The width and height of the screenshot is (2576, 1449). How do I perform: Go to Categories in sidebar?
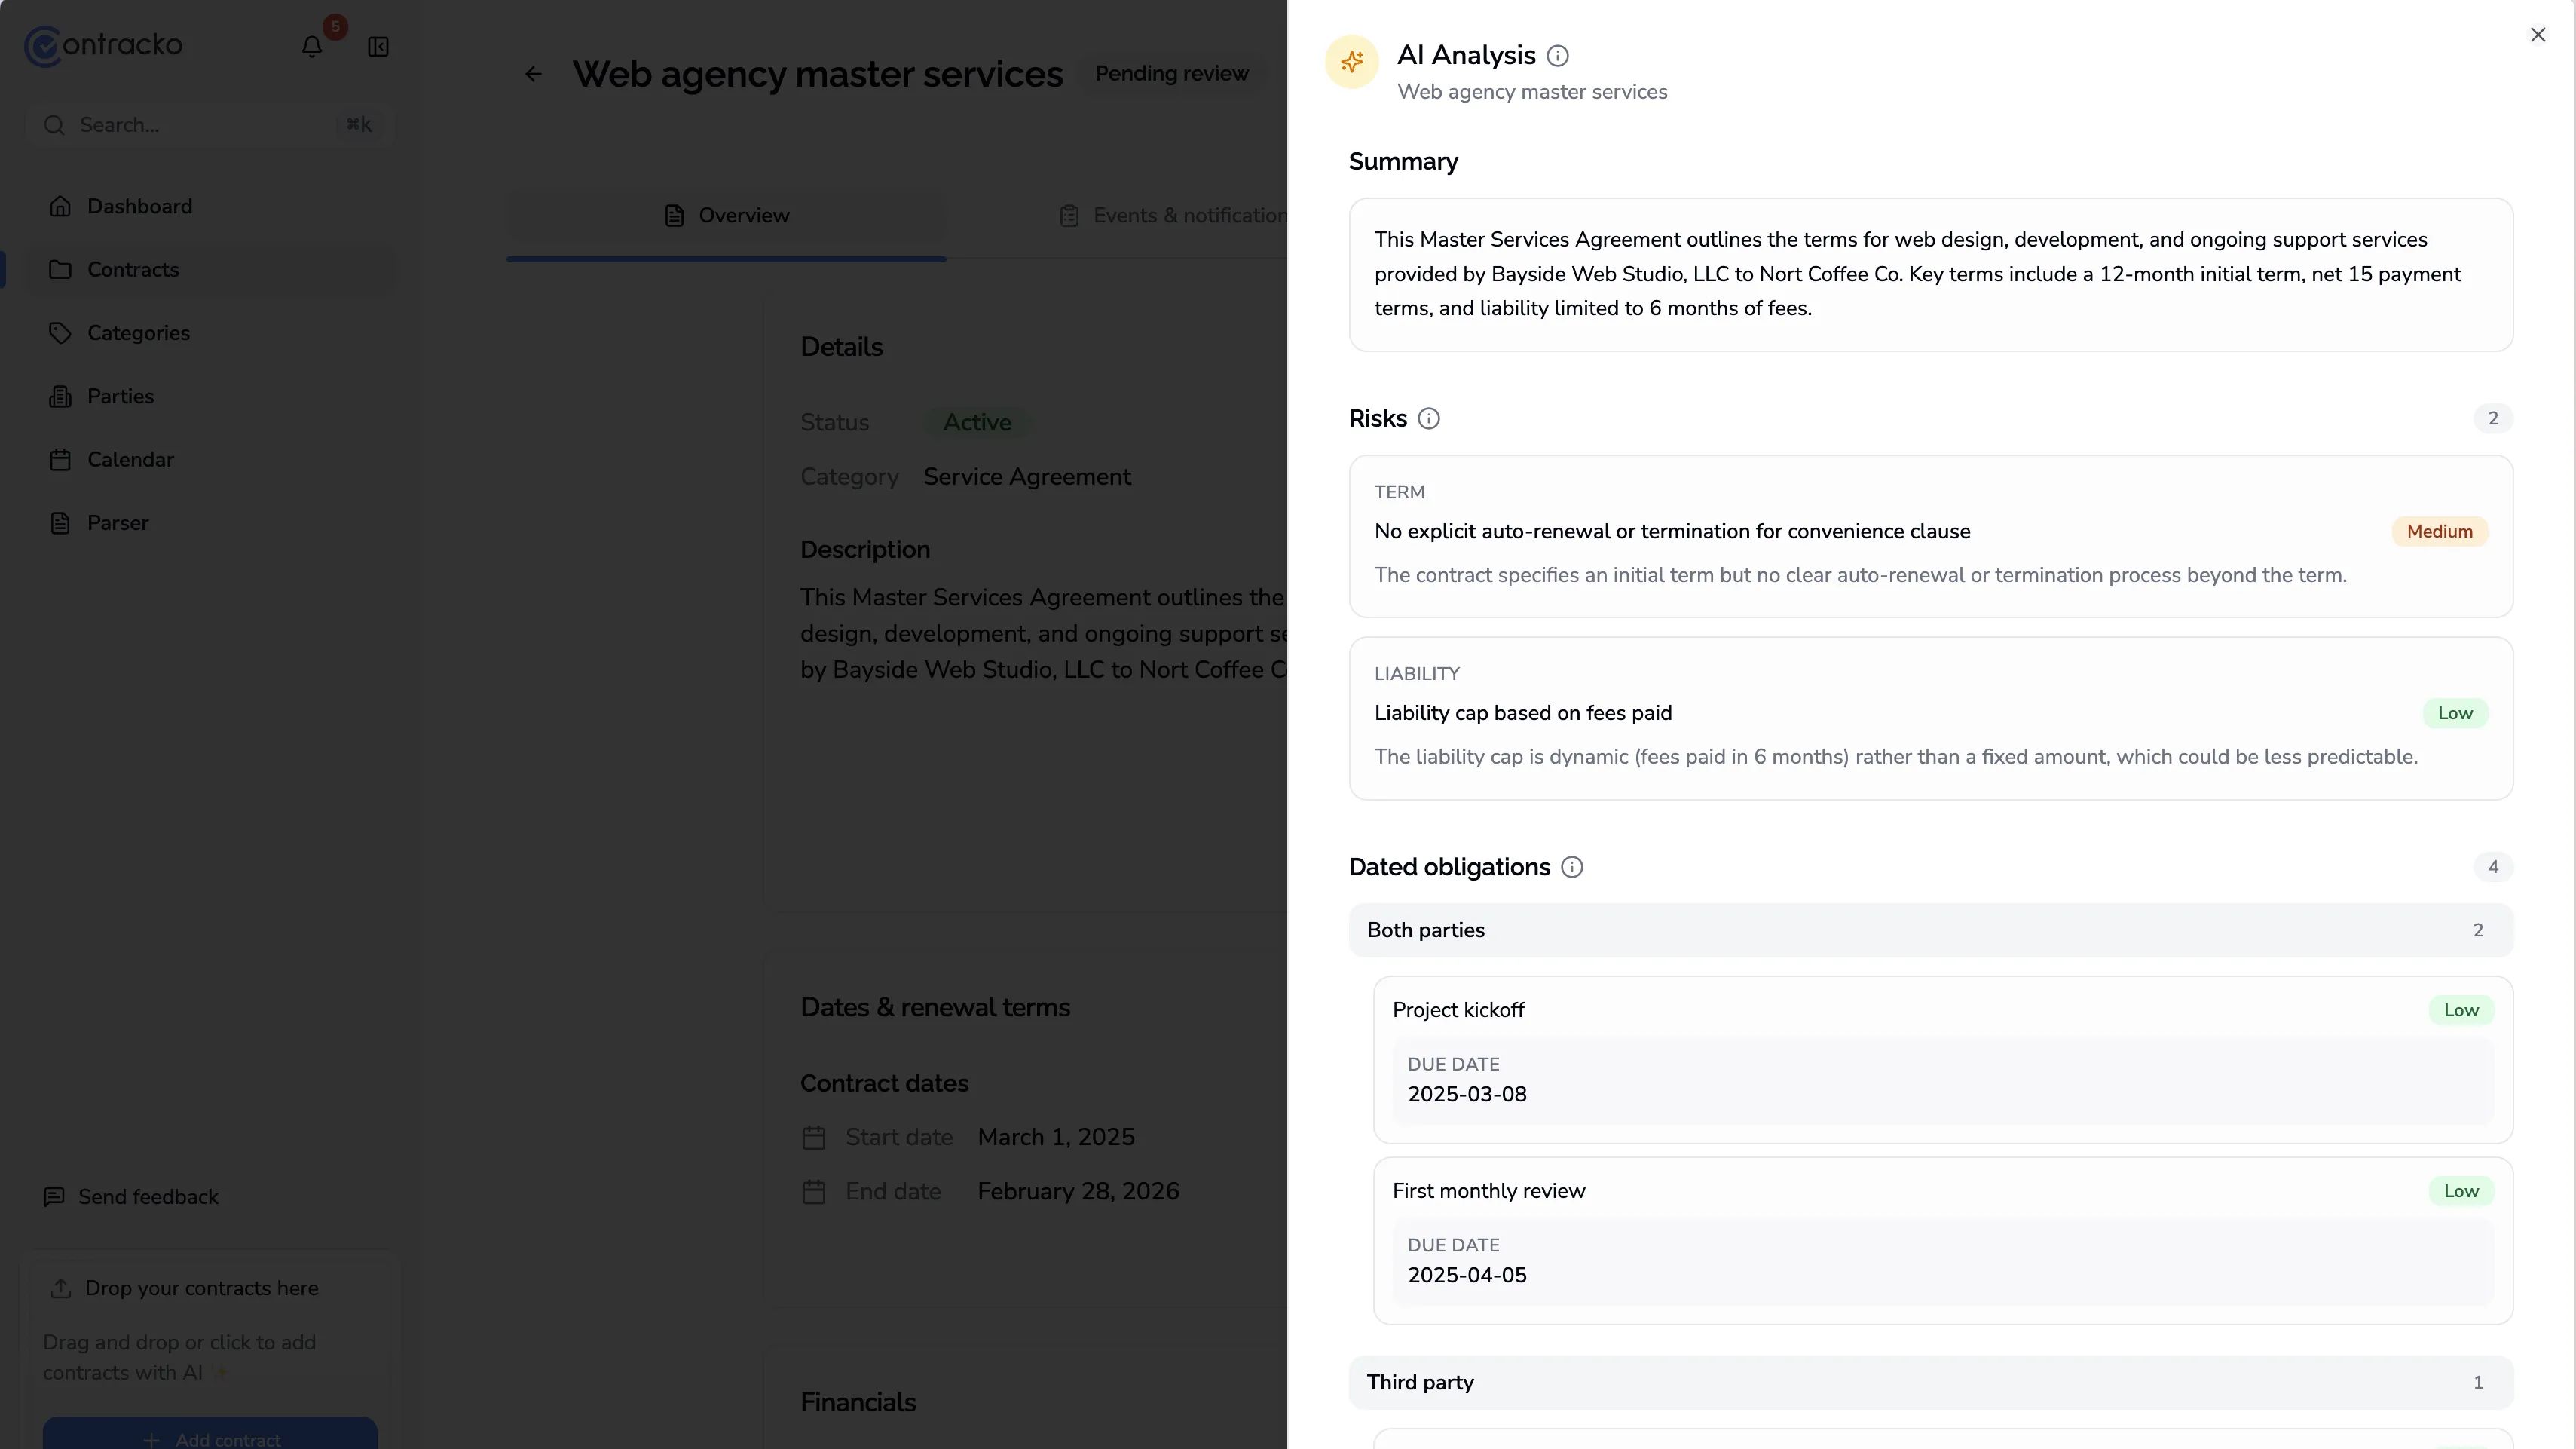210,333
